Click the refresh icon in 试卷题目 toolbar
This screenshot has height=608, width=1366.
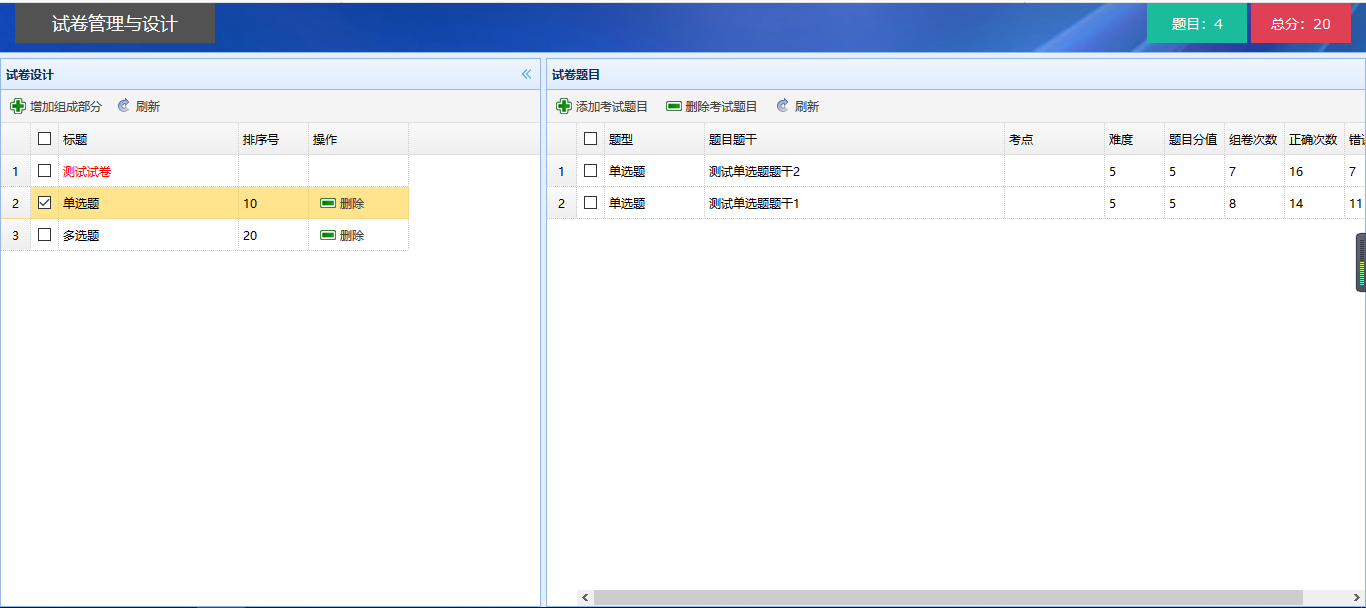coord(783,106)
